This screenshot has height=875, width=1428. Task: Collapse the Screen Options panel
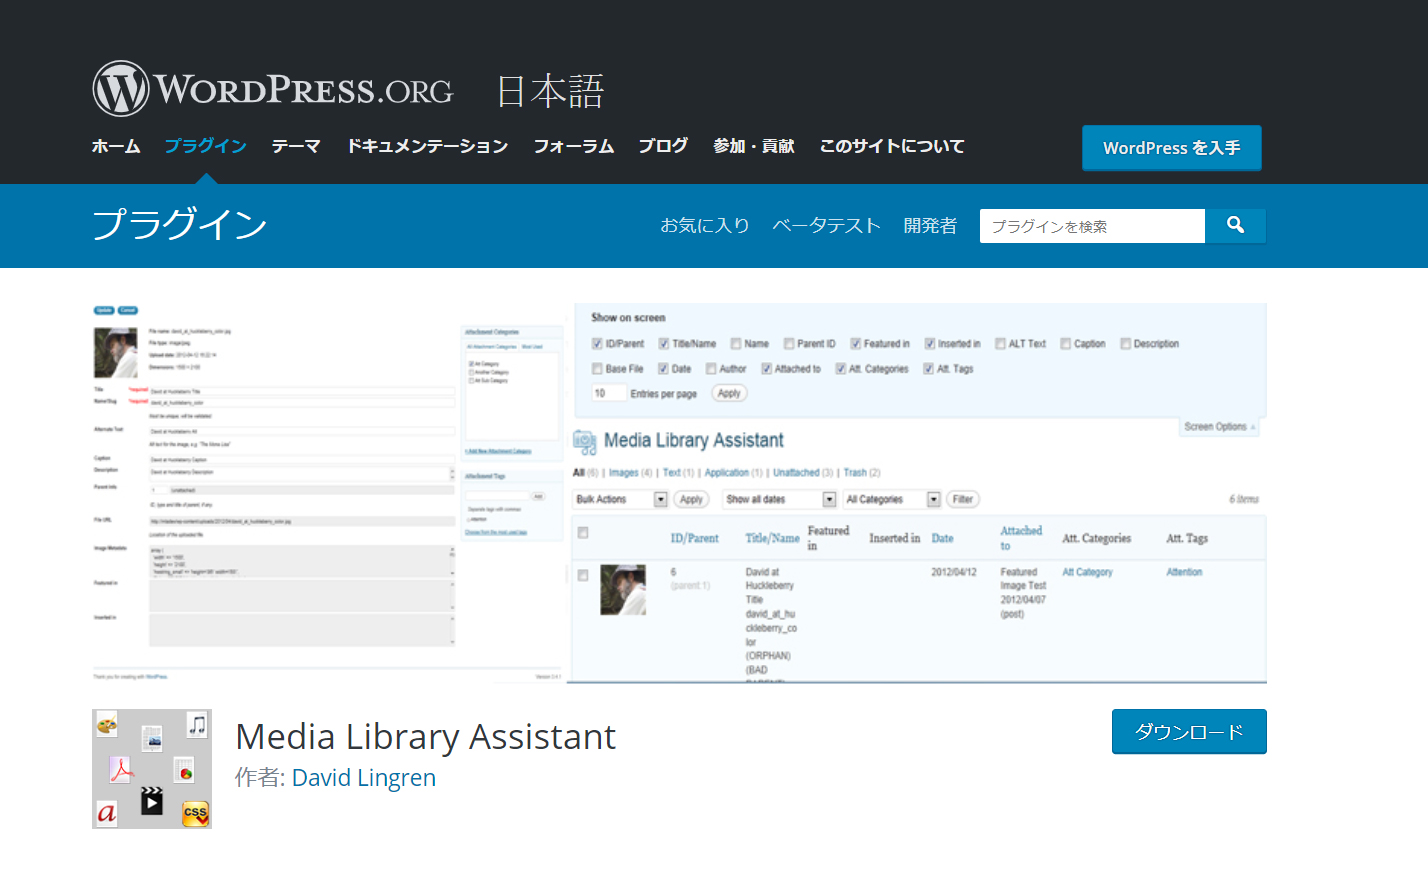pyautogui.click(x=1218, y=426)
